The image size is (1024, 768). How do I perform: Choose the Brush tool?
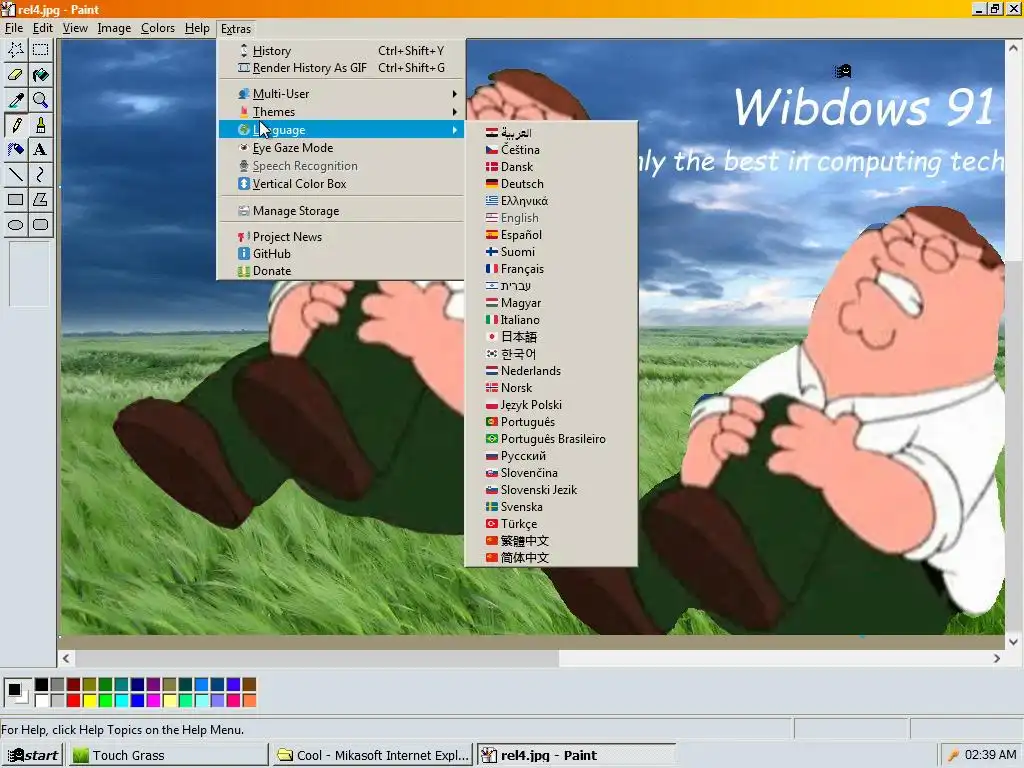coord(40,125)
